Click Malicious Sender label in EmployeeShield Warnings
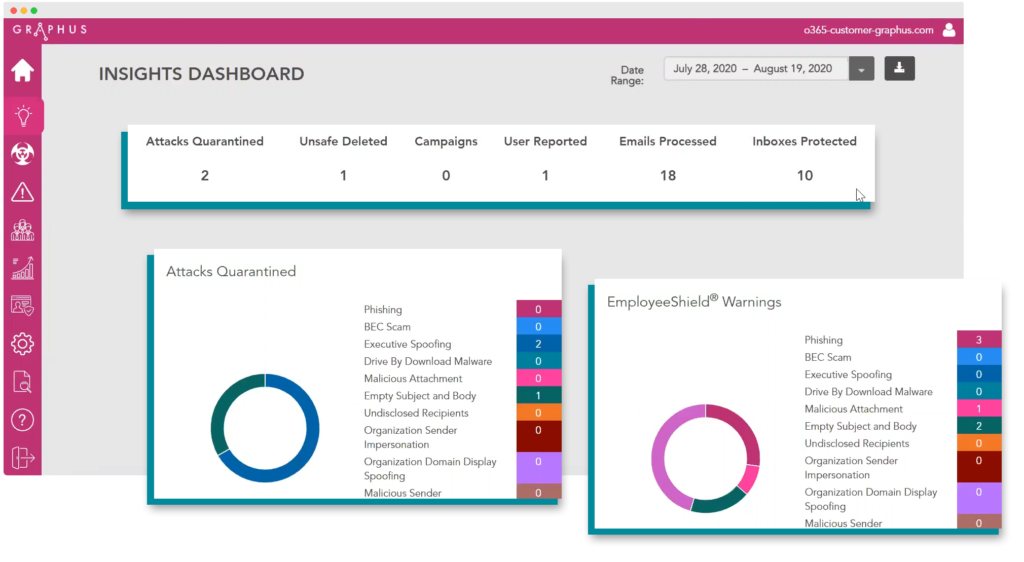The width and height of the screenshot is (1024, 562). (x=843, y=523)
